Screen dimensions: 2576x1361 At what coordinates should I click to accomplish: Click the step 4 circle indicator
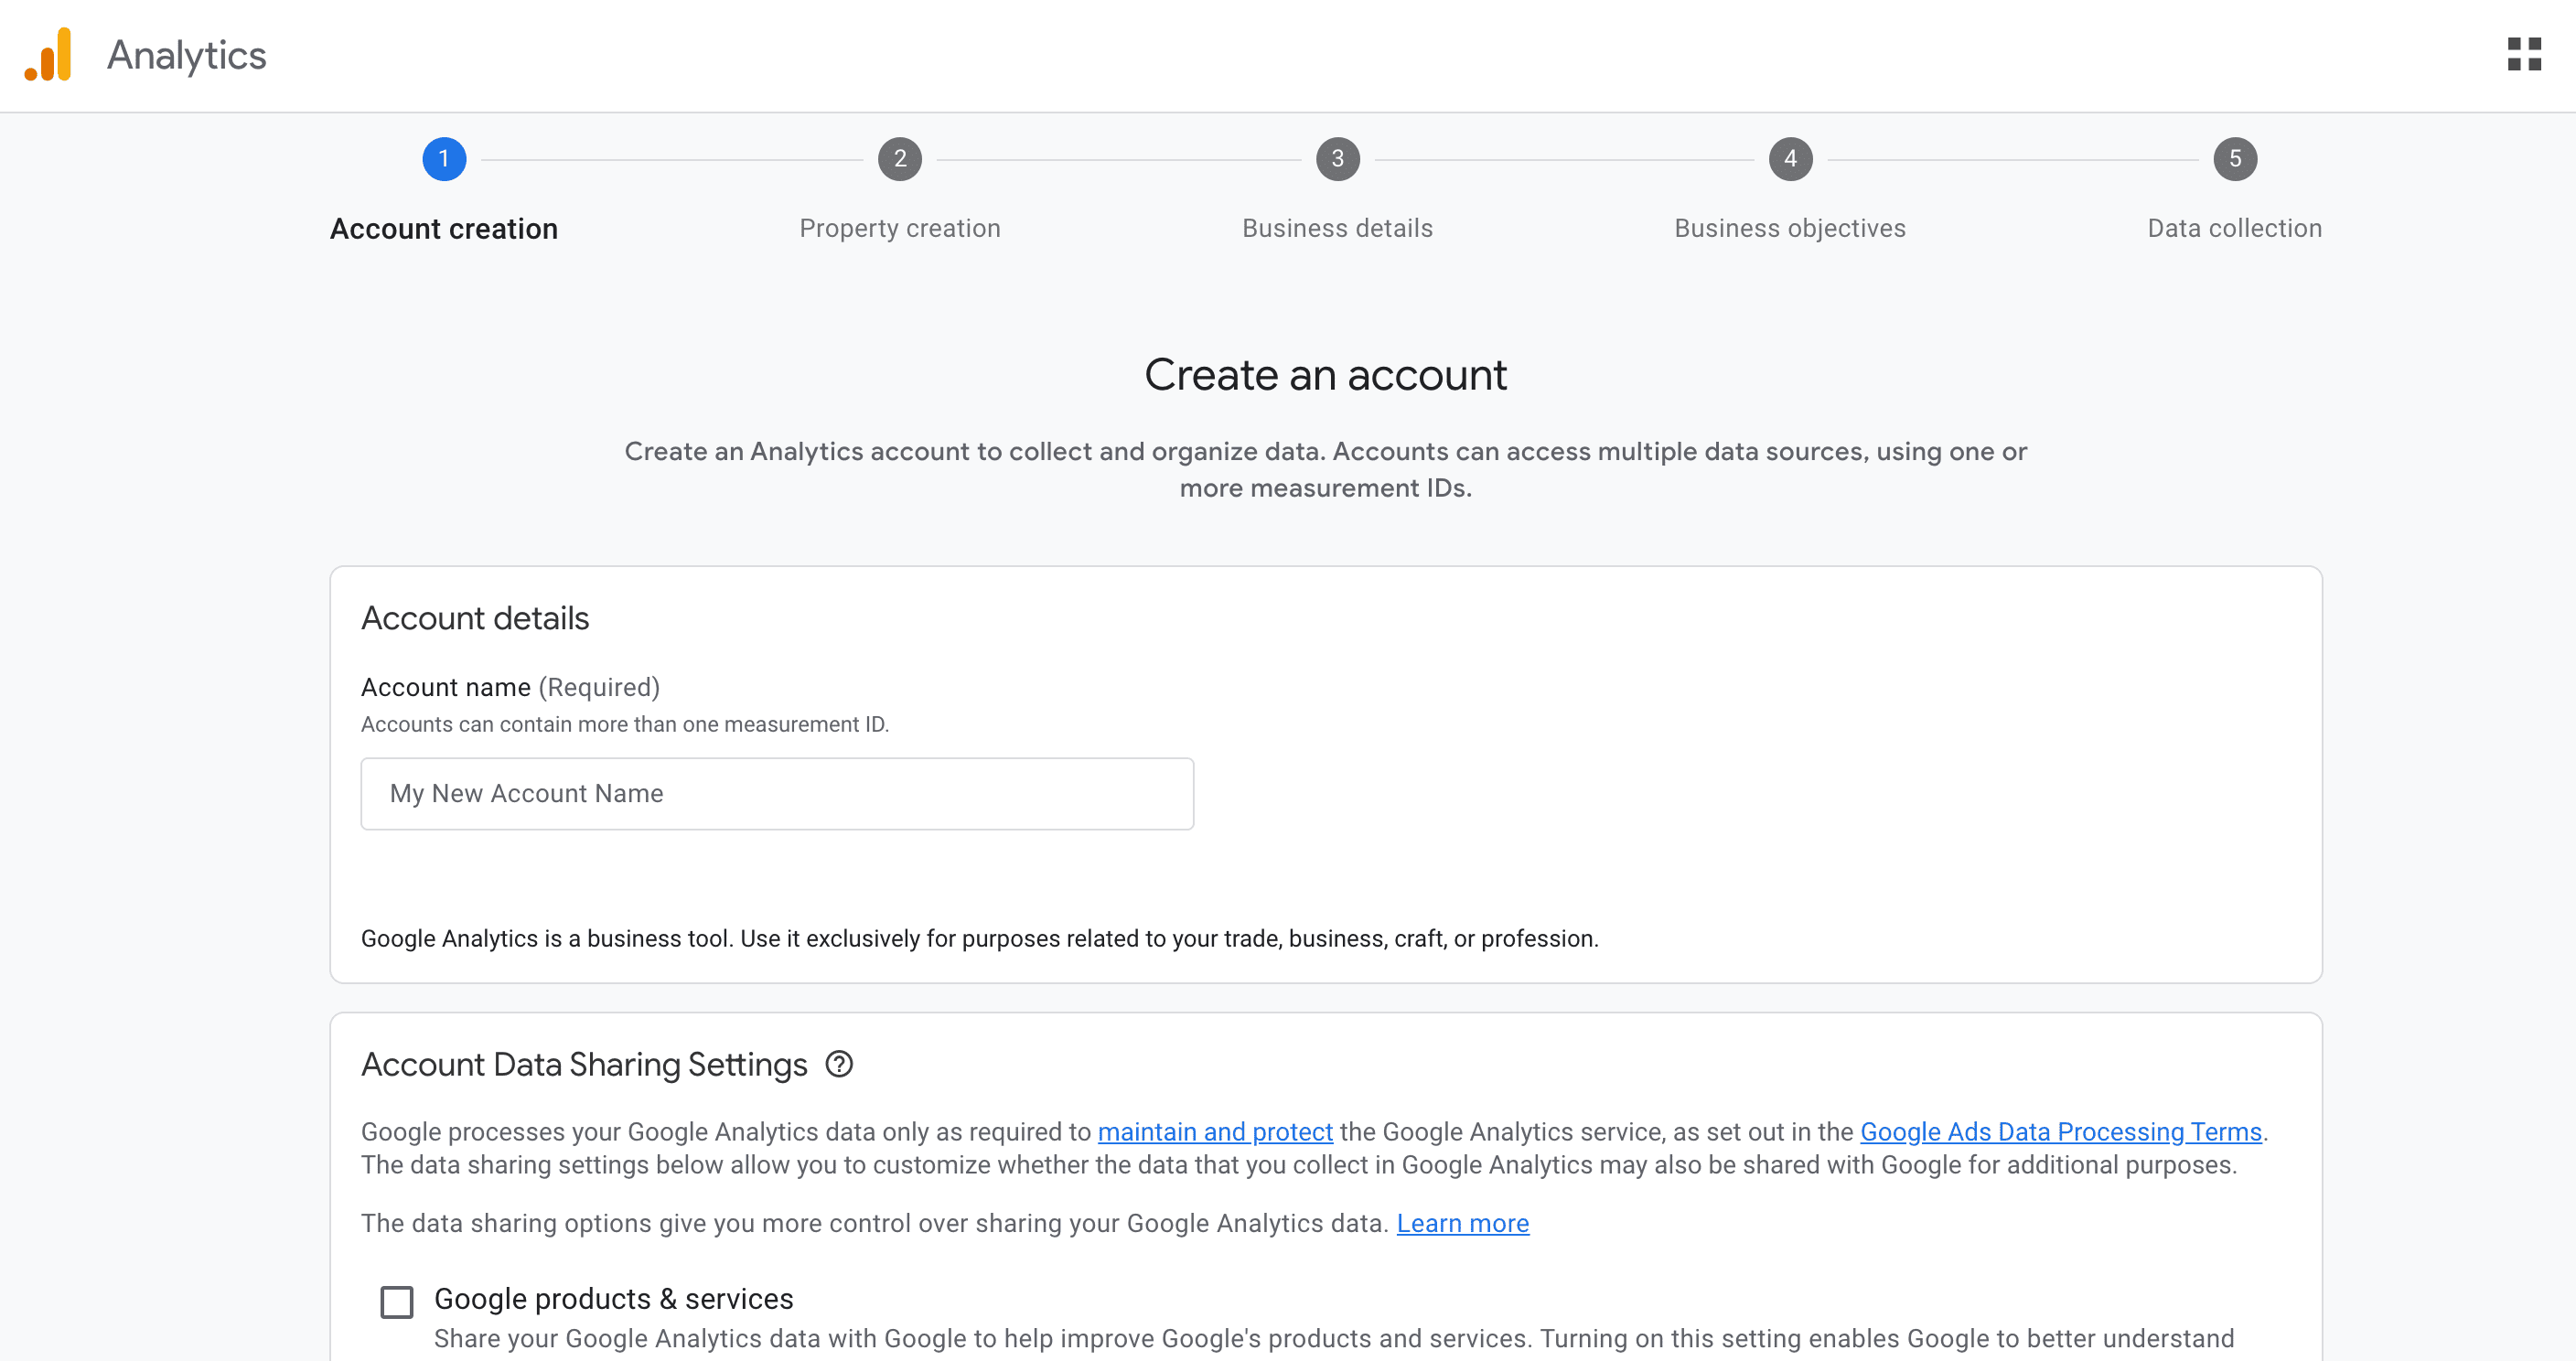(x=1789, y=158)
